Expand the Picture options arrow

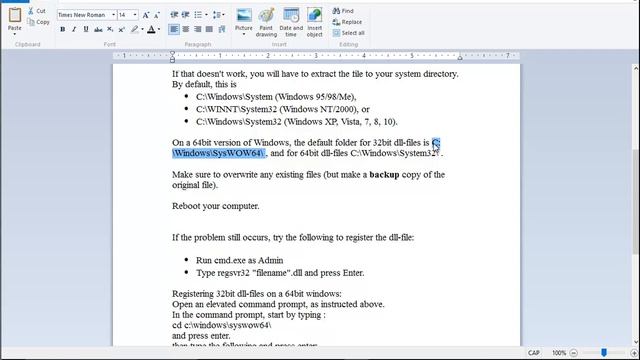[244, 34]
